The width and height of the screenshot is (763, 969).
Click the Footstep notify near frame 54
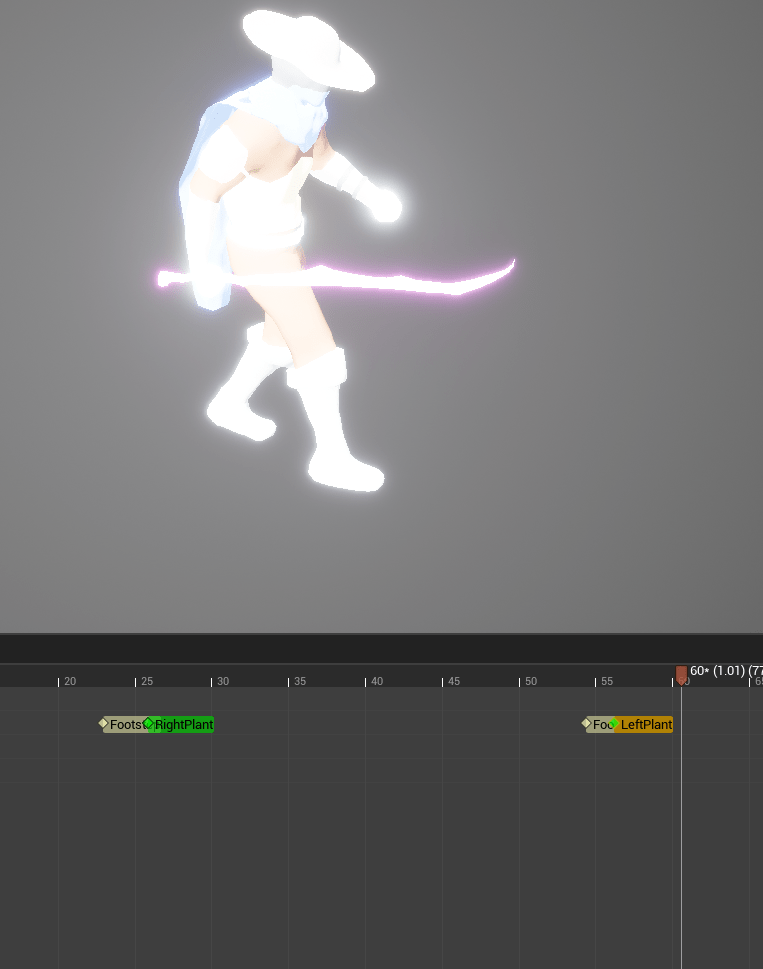coord(601,725)
